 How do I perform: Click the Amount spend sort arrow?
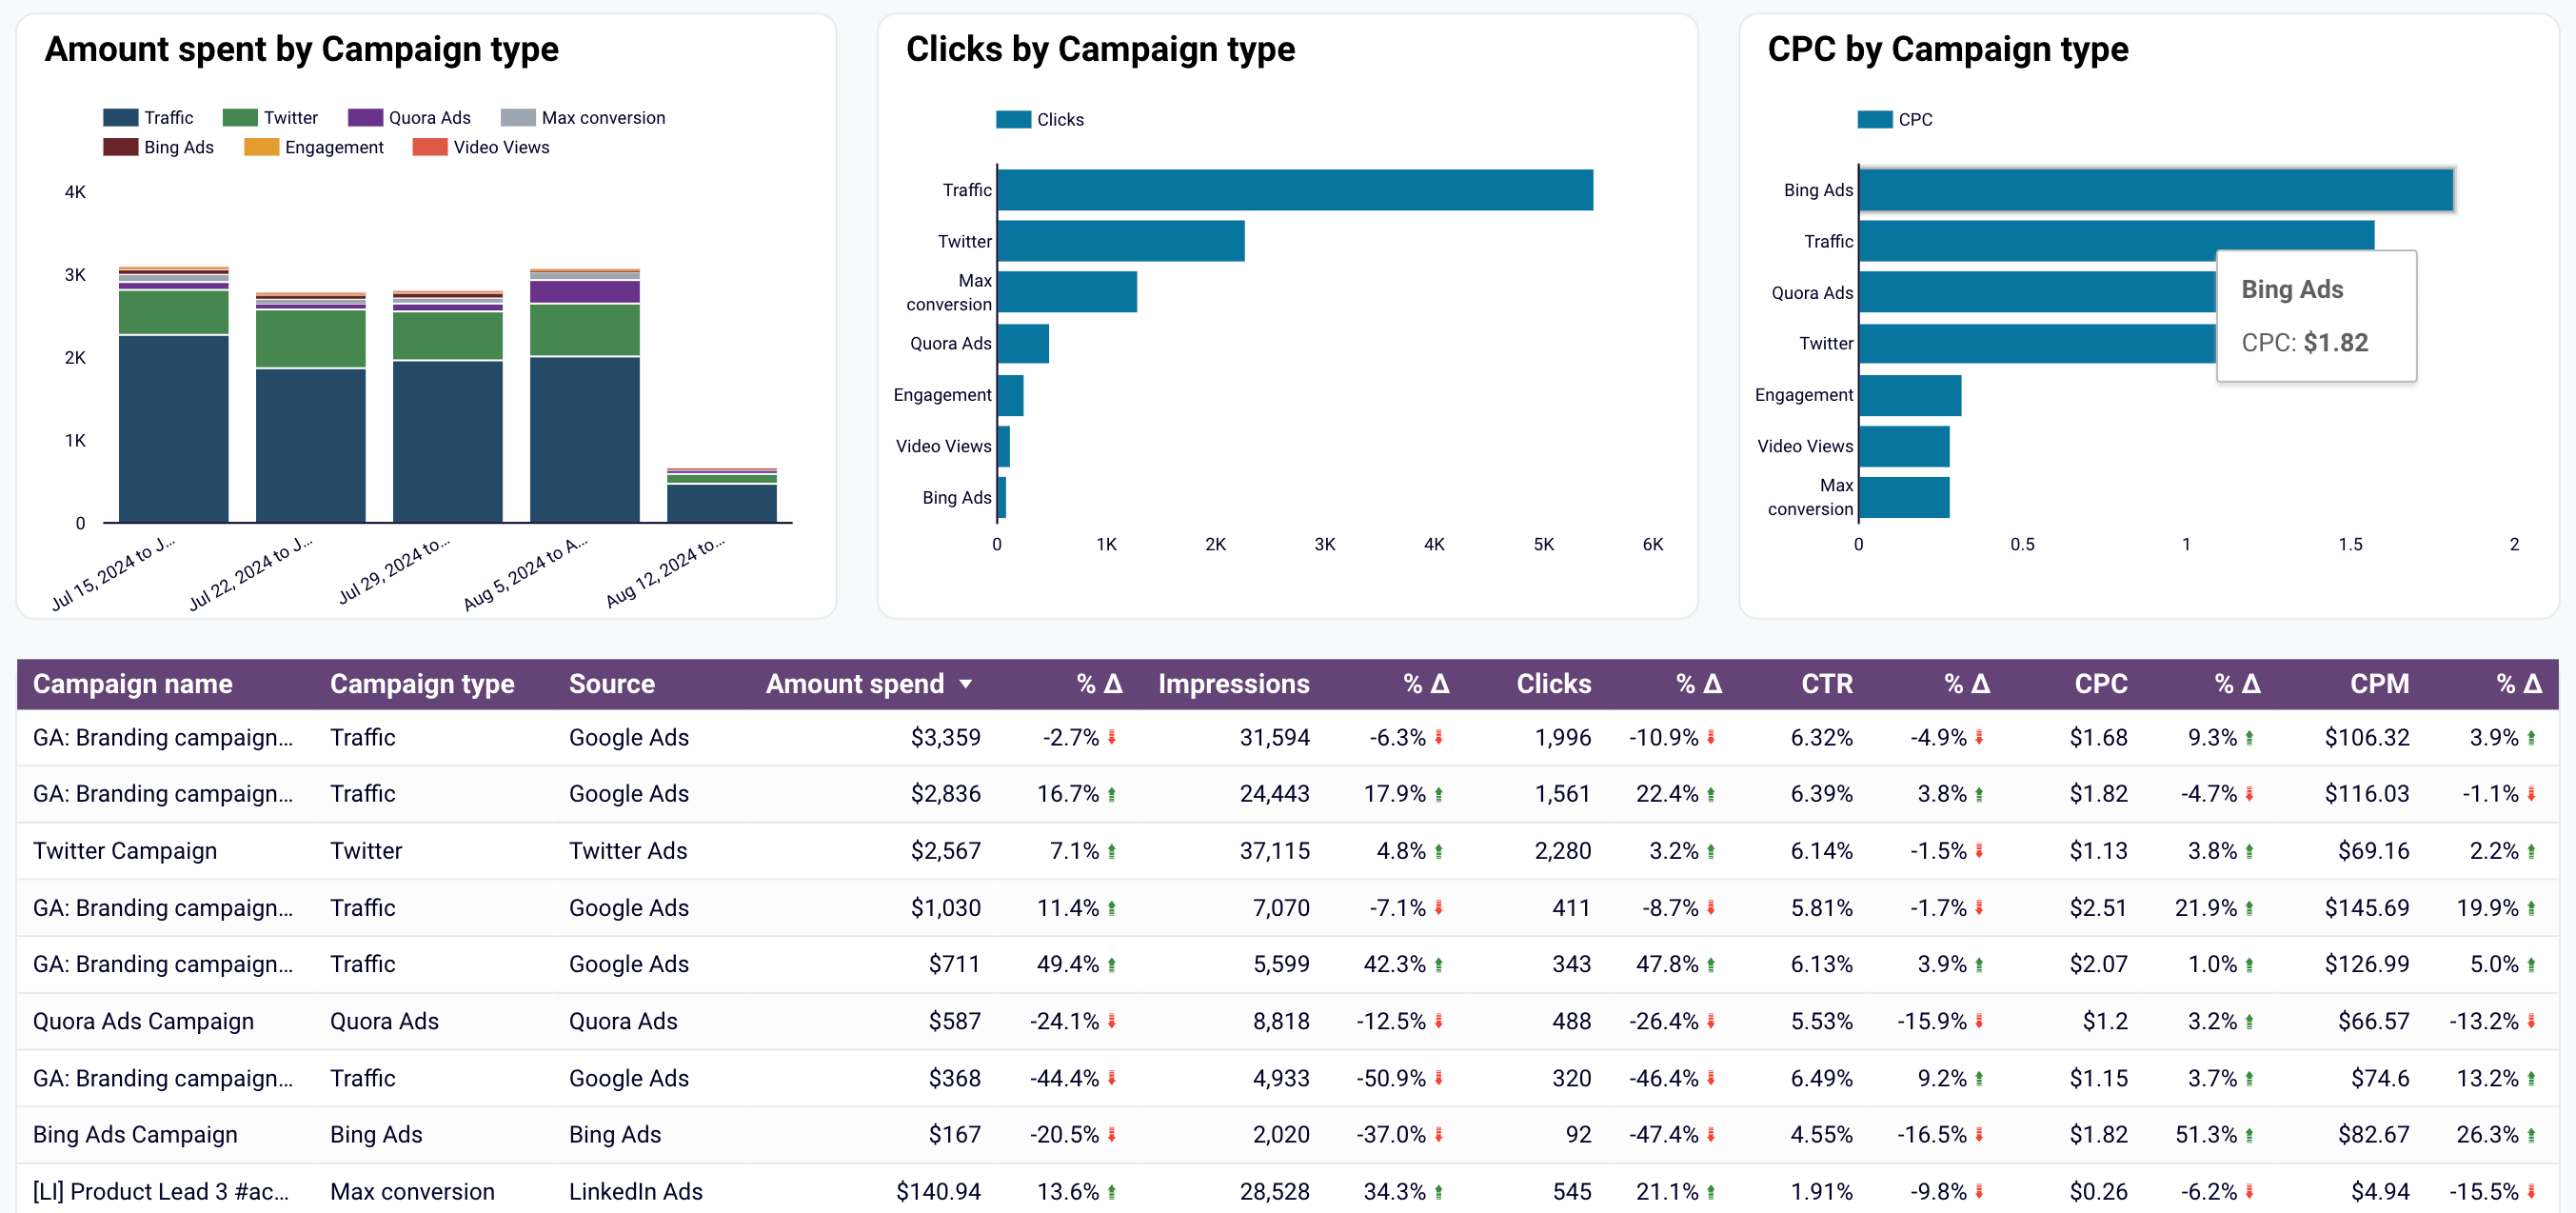point(965,685)
